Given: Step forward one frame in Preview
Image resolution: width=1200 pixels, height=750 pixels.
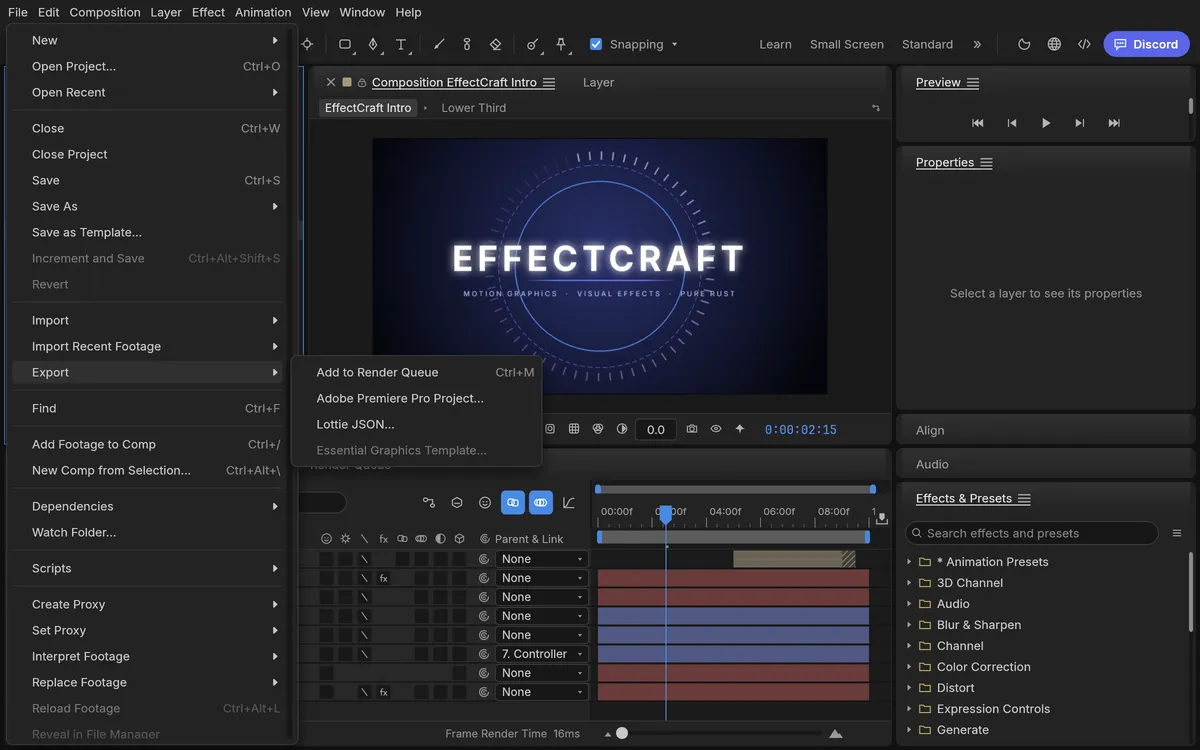Looking at the screenshot, I should [1080, 123].
